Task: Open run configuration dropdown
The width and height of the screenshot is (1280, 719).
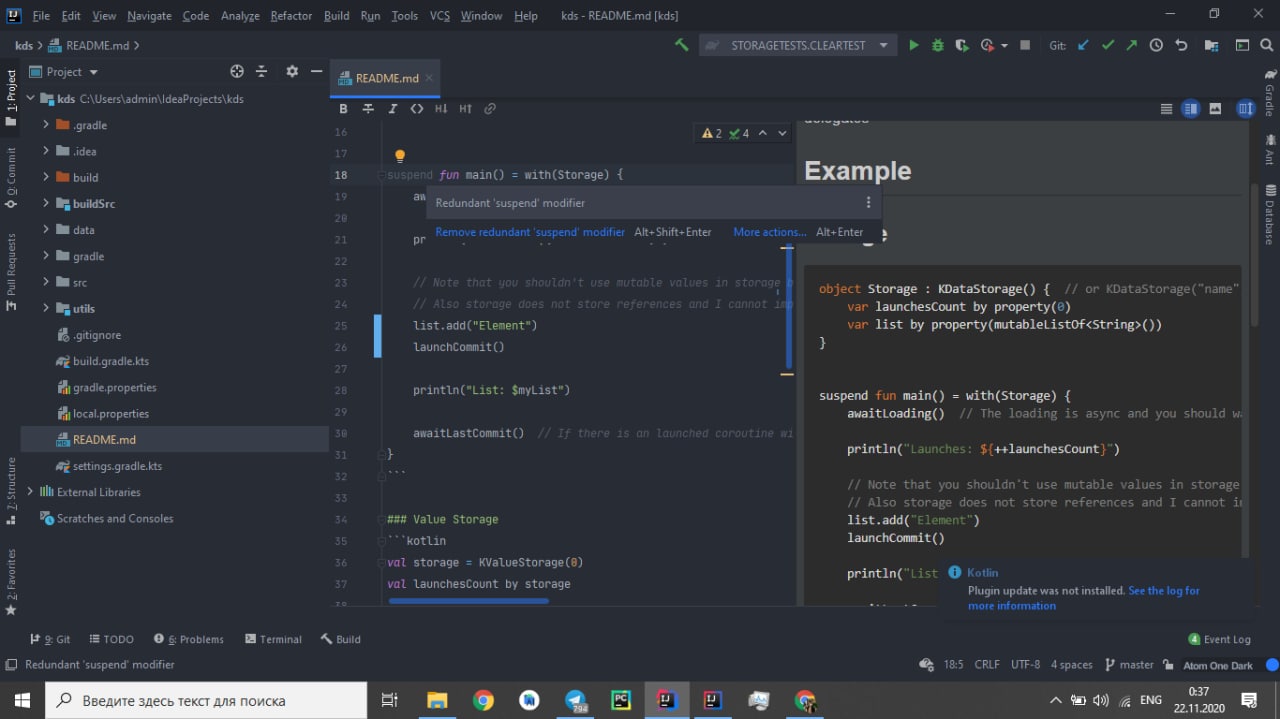Action: 884,45
